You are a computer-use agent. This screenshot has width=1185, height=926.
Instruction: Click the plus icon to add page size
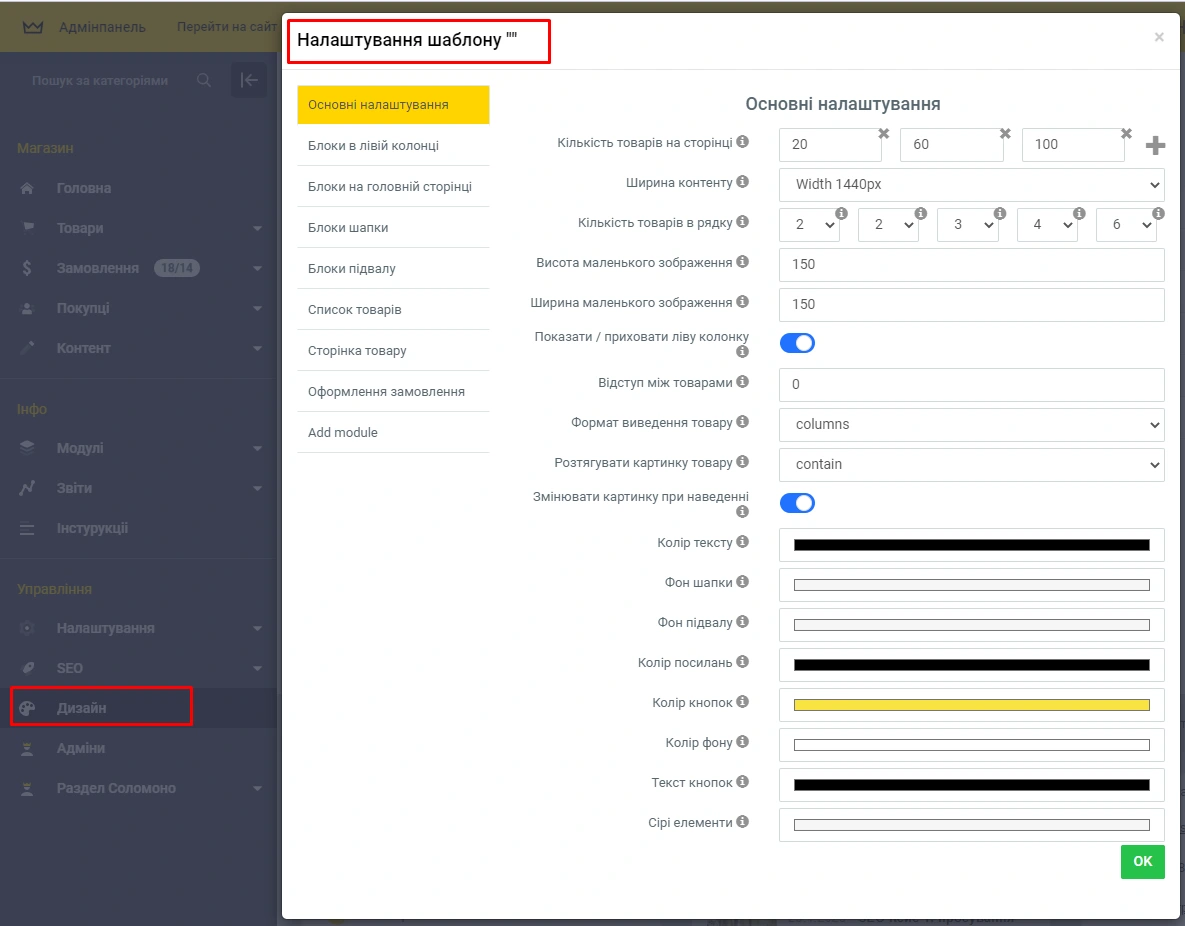[1155, 146]
